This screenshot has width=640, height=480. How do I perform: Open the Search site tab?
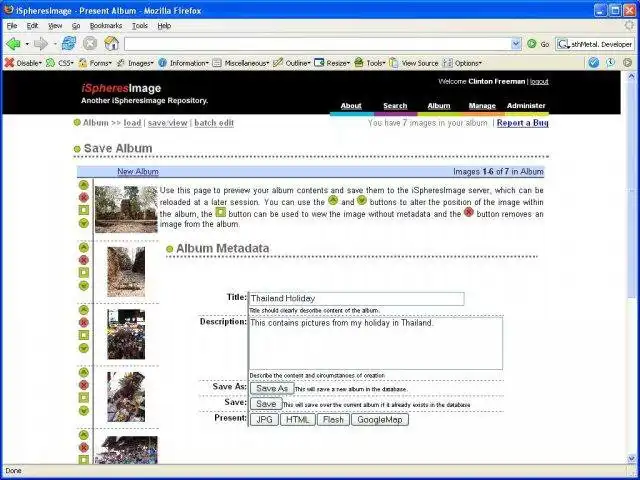pyautogui.click(x=395, y=106)
